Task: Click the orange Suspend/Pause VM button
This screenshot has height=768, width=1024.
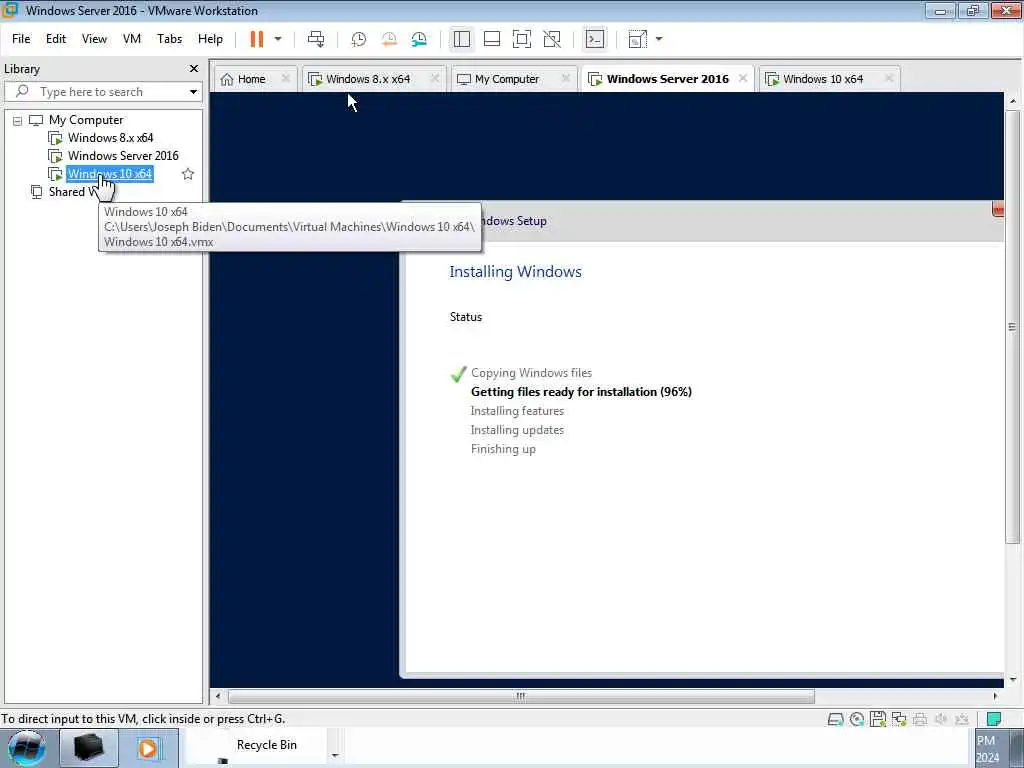Action: coord(257,39)
